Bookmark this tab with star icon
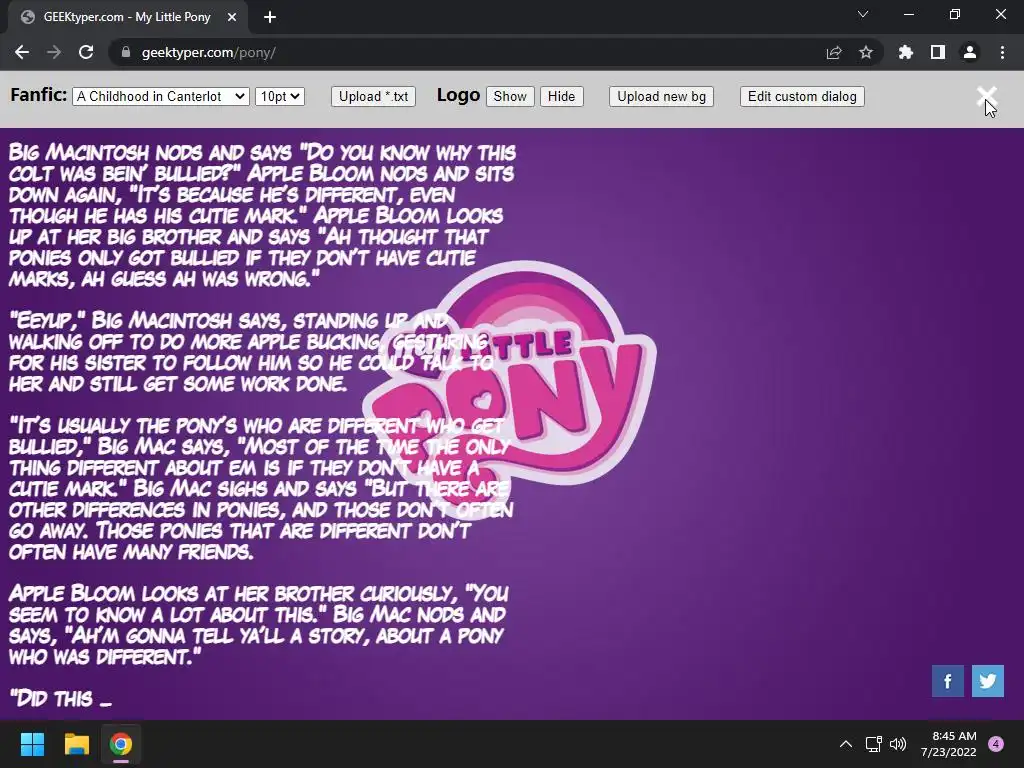 tap(866, 52)
